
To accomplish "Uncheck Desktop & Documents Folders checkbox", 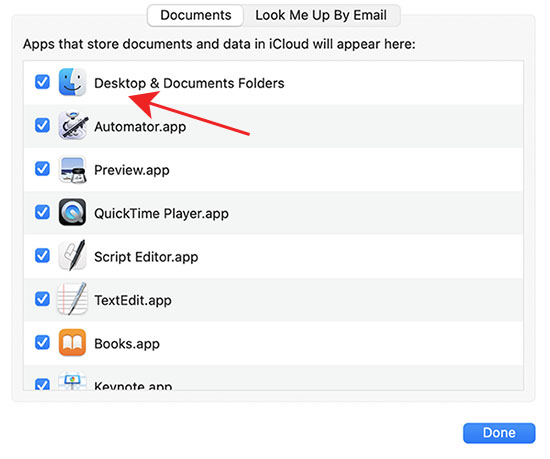I will (42, 82).
